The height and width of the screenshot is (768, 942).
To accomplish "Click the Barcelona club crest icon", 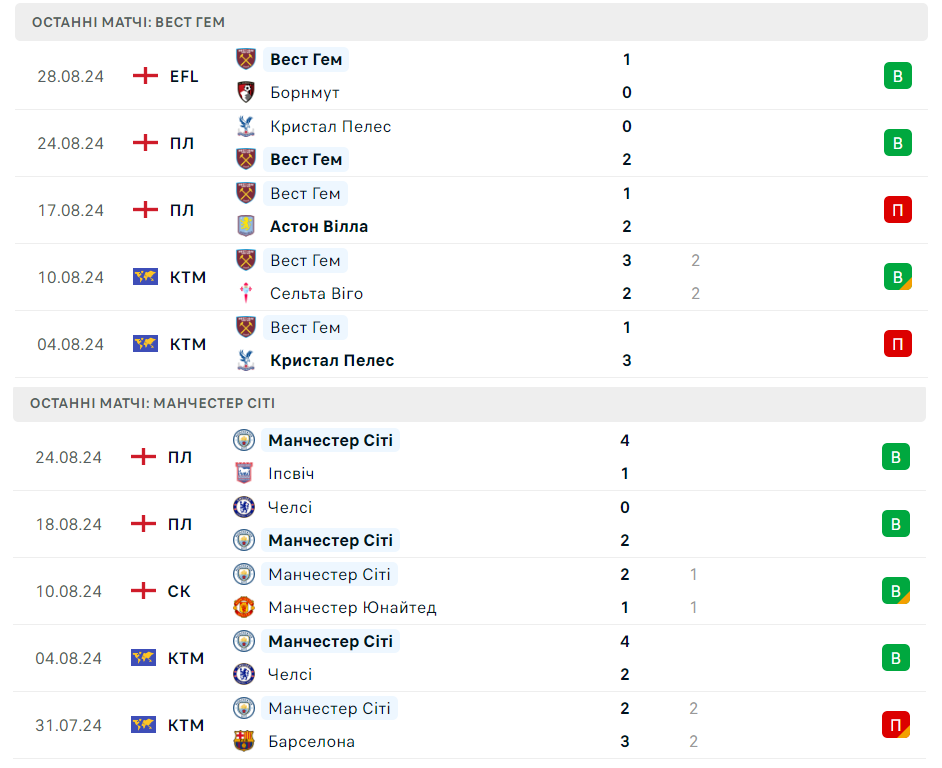I will 244,741.
